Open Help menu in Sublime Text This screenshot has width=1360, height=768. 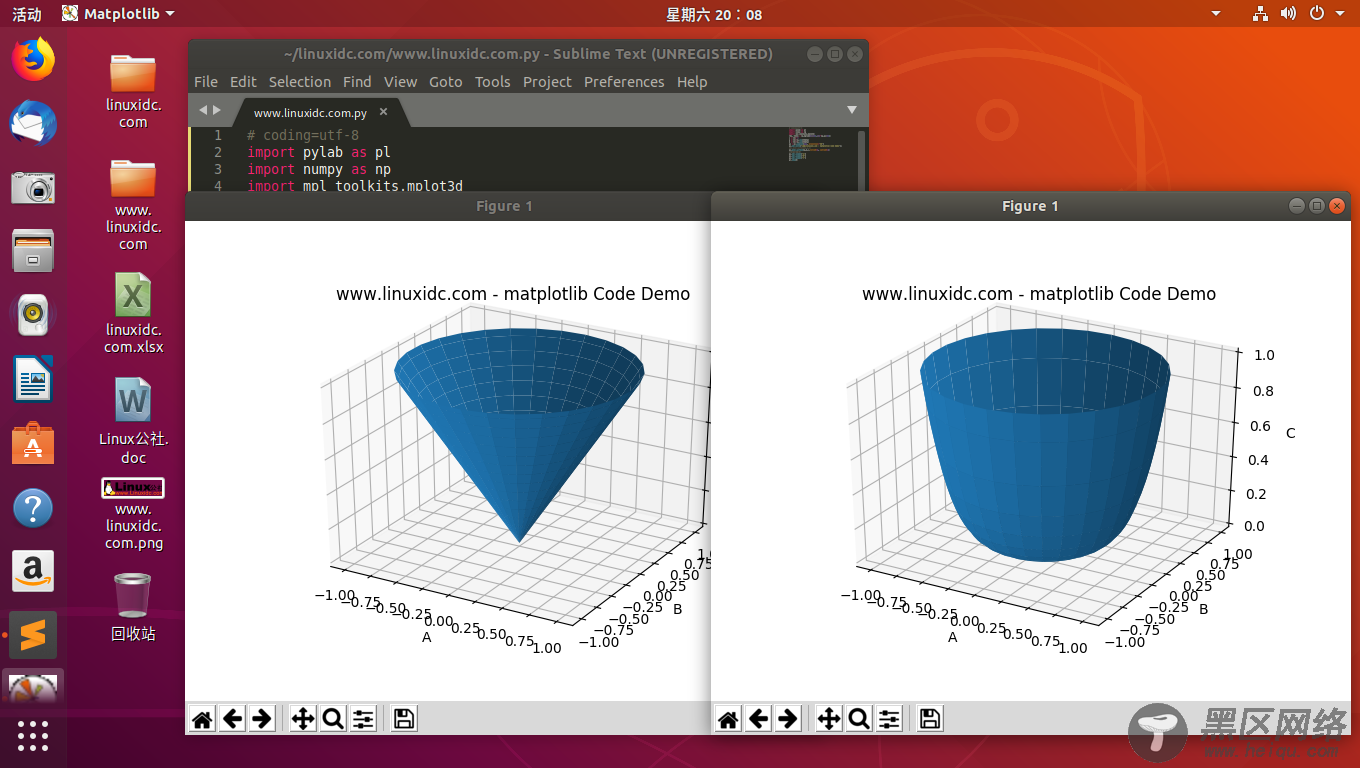tap(692, 82)
